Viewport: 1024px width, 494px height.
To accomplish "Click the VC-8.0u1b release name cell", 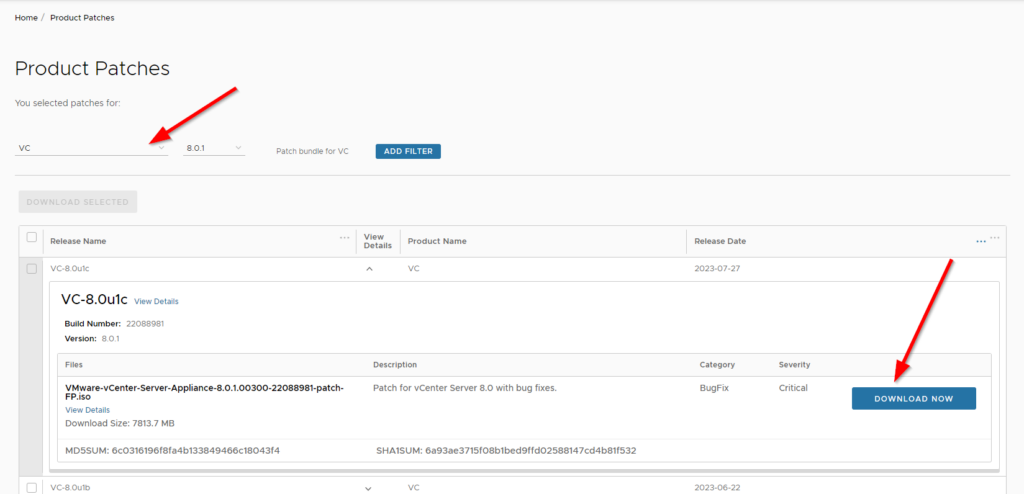I will pos(69,488).
